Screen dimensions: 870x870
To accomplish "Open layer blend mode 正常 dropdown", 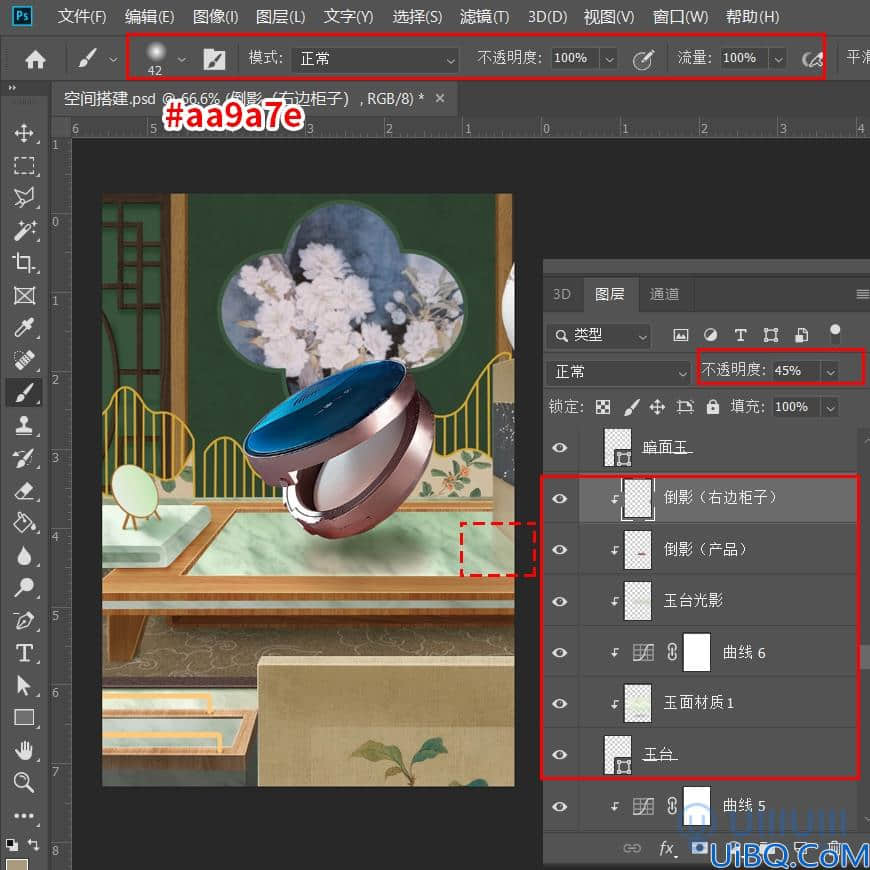I will (618, 372).
